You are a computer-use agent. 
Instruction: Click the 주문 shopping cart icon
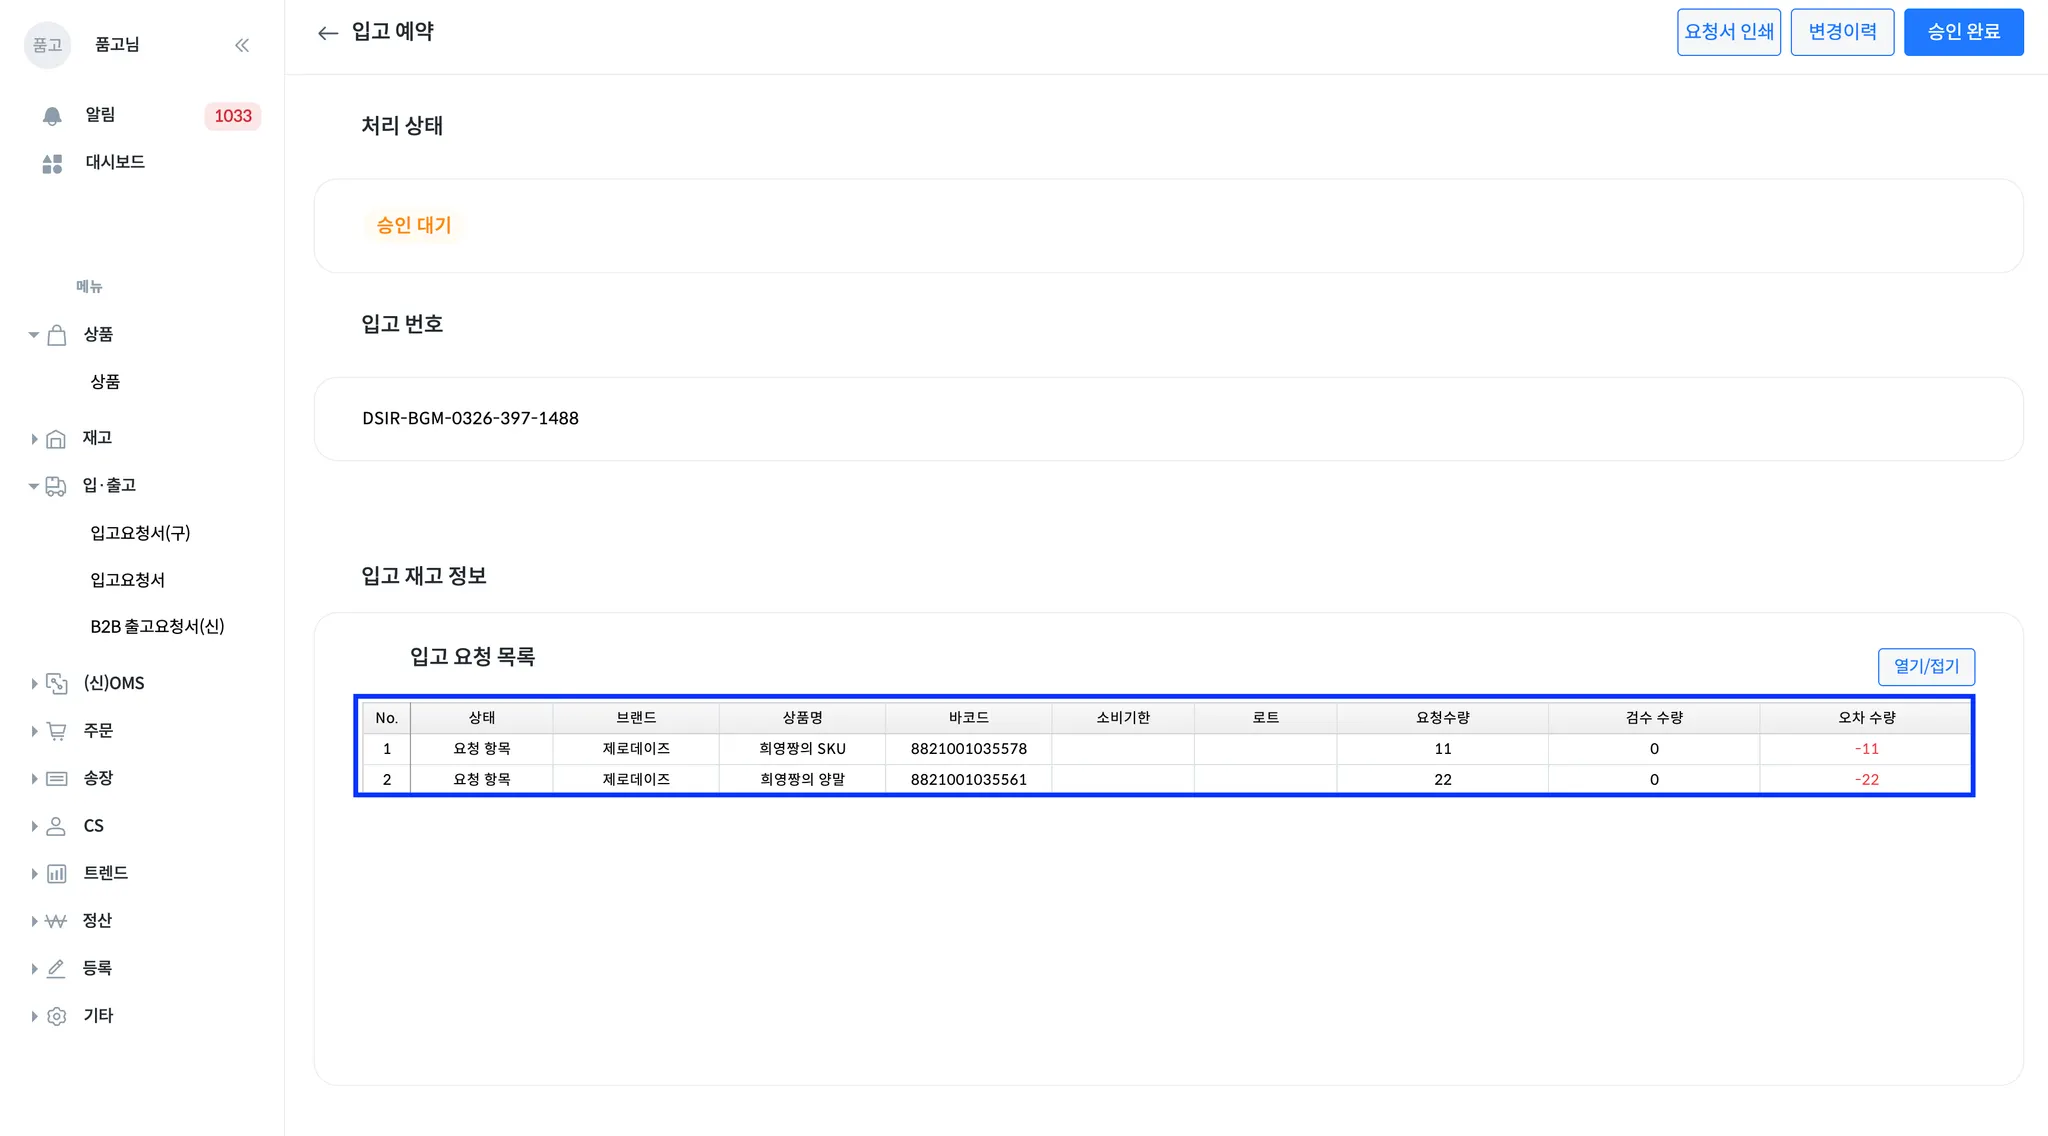coord(56,731)
